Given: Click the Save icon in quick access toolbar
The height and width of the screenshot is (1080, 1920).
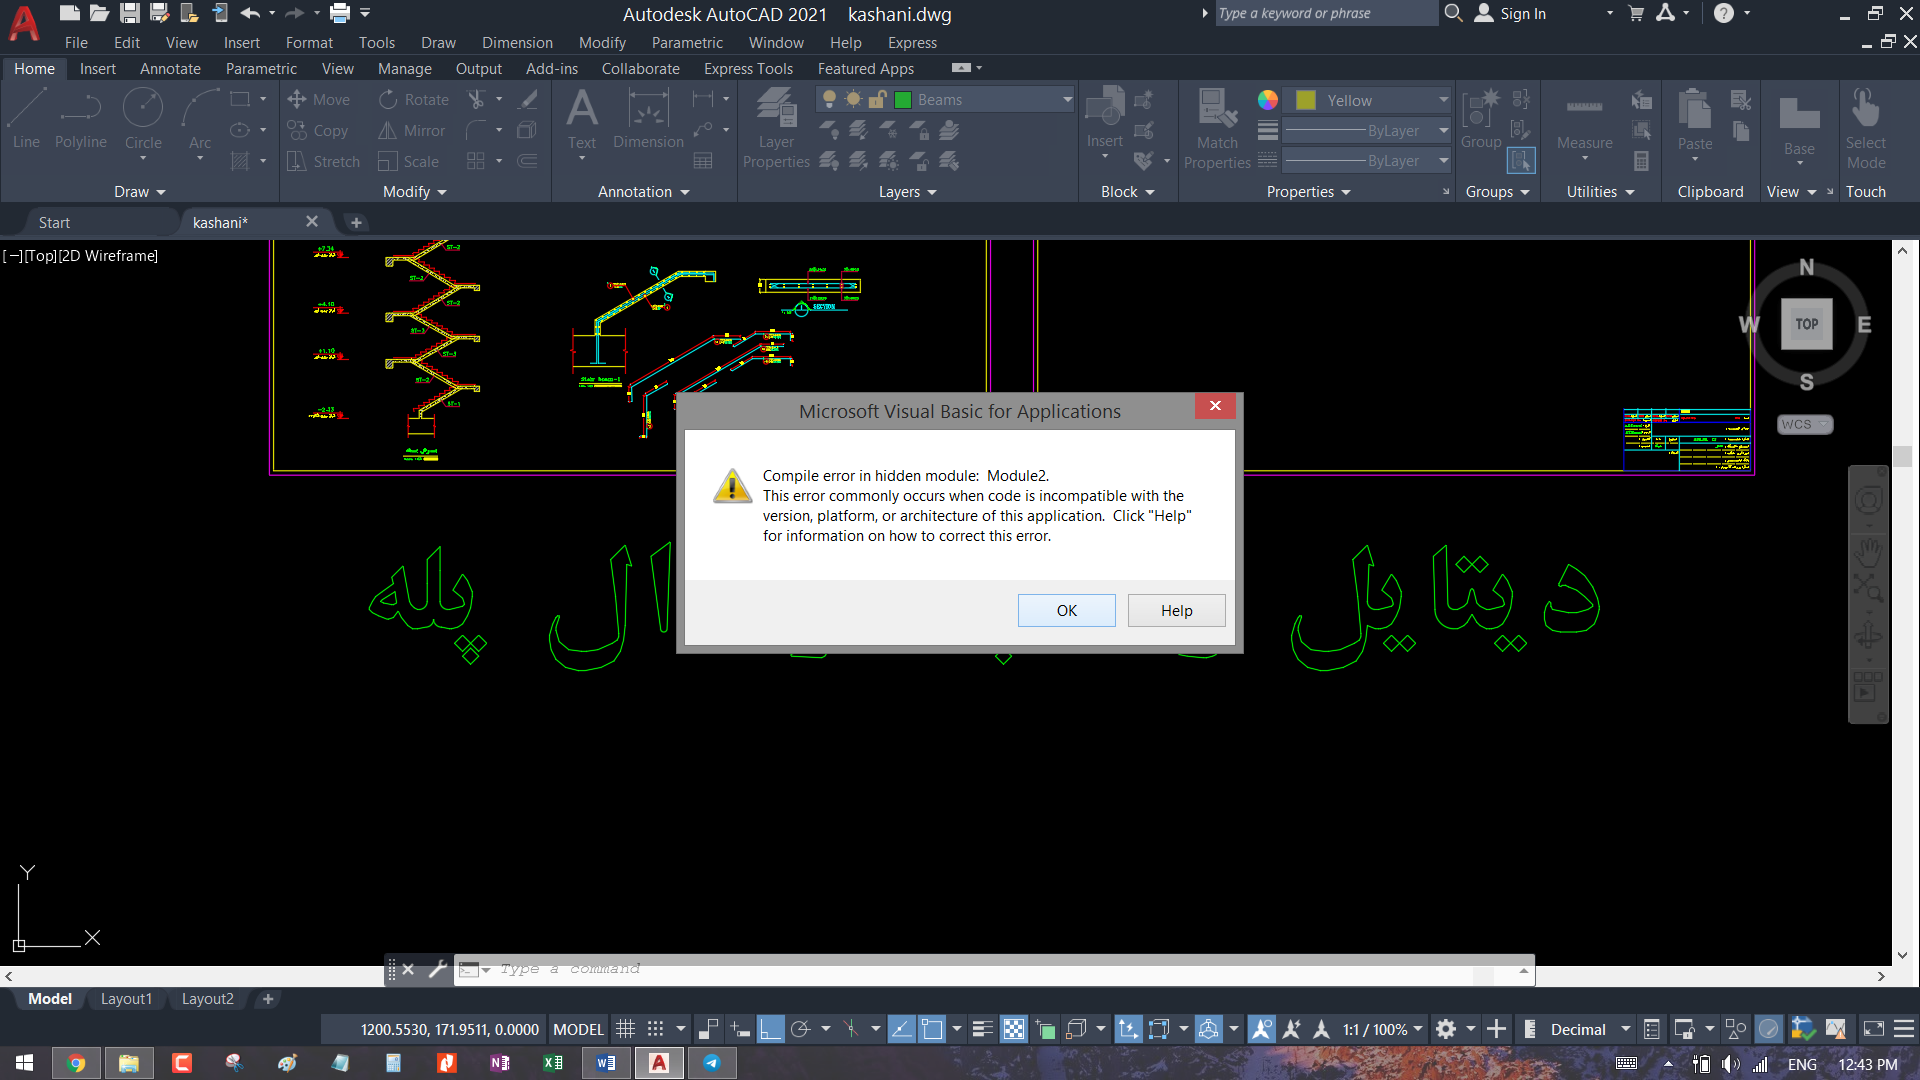Looking at the screenshot, I should (129, 13).
